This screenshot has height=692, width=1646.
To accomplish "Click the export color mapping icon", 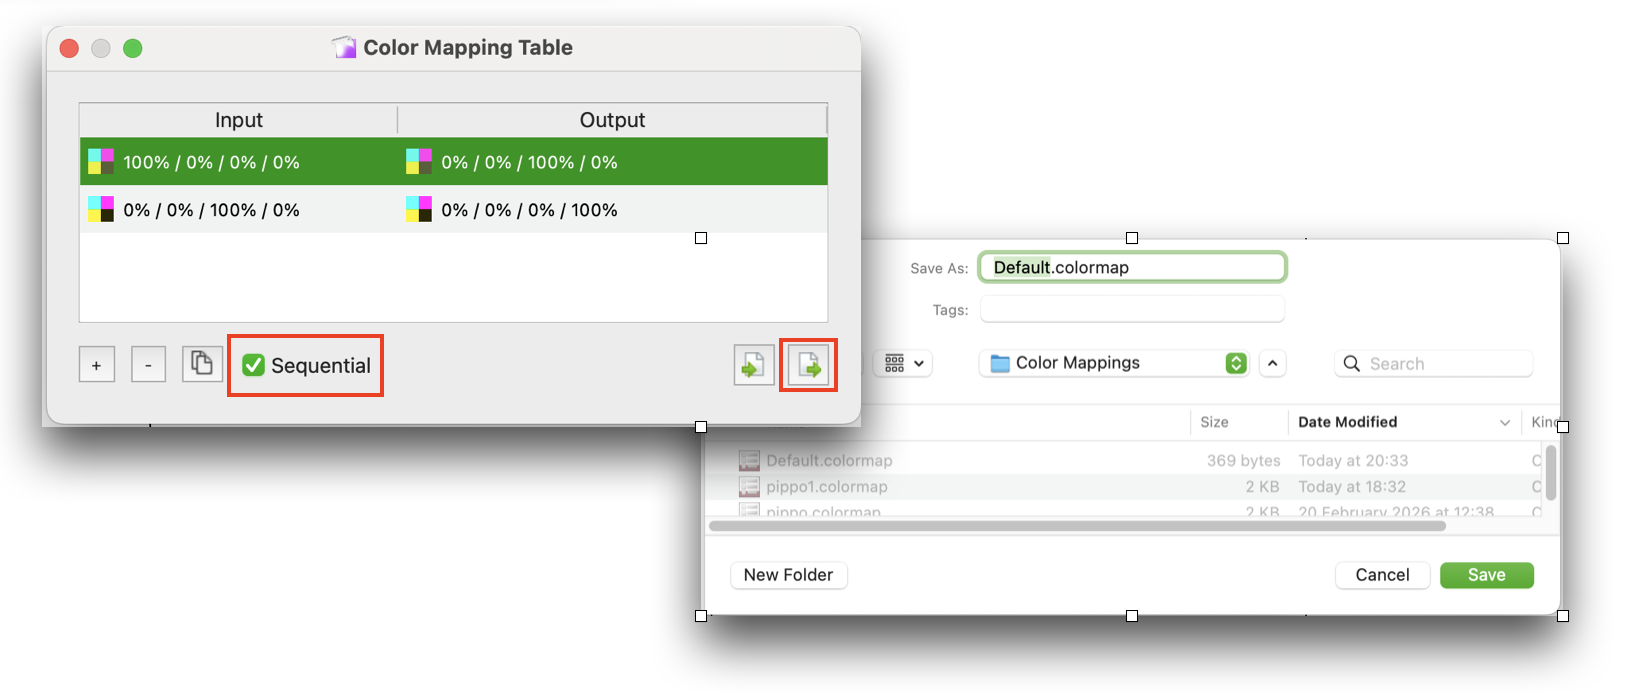I will 808,366.
